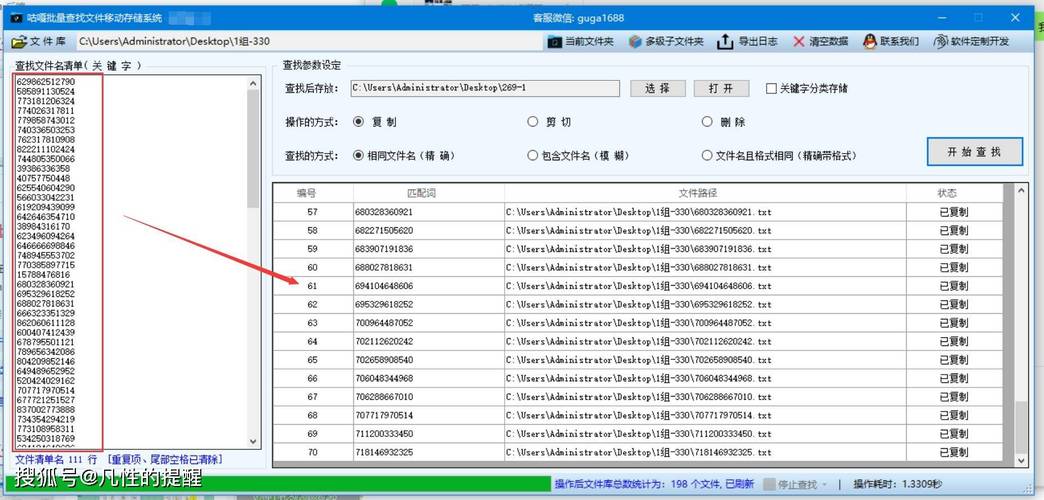Image resolution: width=1044 pixels, height=500 pixels.
Task: Select the 剪切 operation radio button
Action: pos(532,122)
